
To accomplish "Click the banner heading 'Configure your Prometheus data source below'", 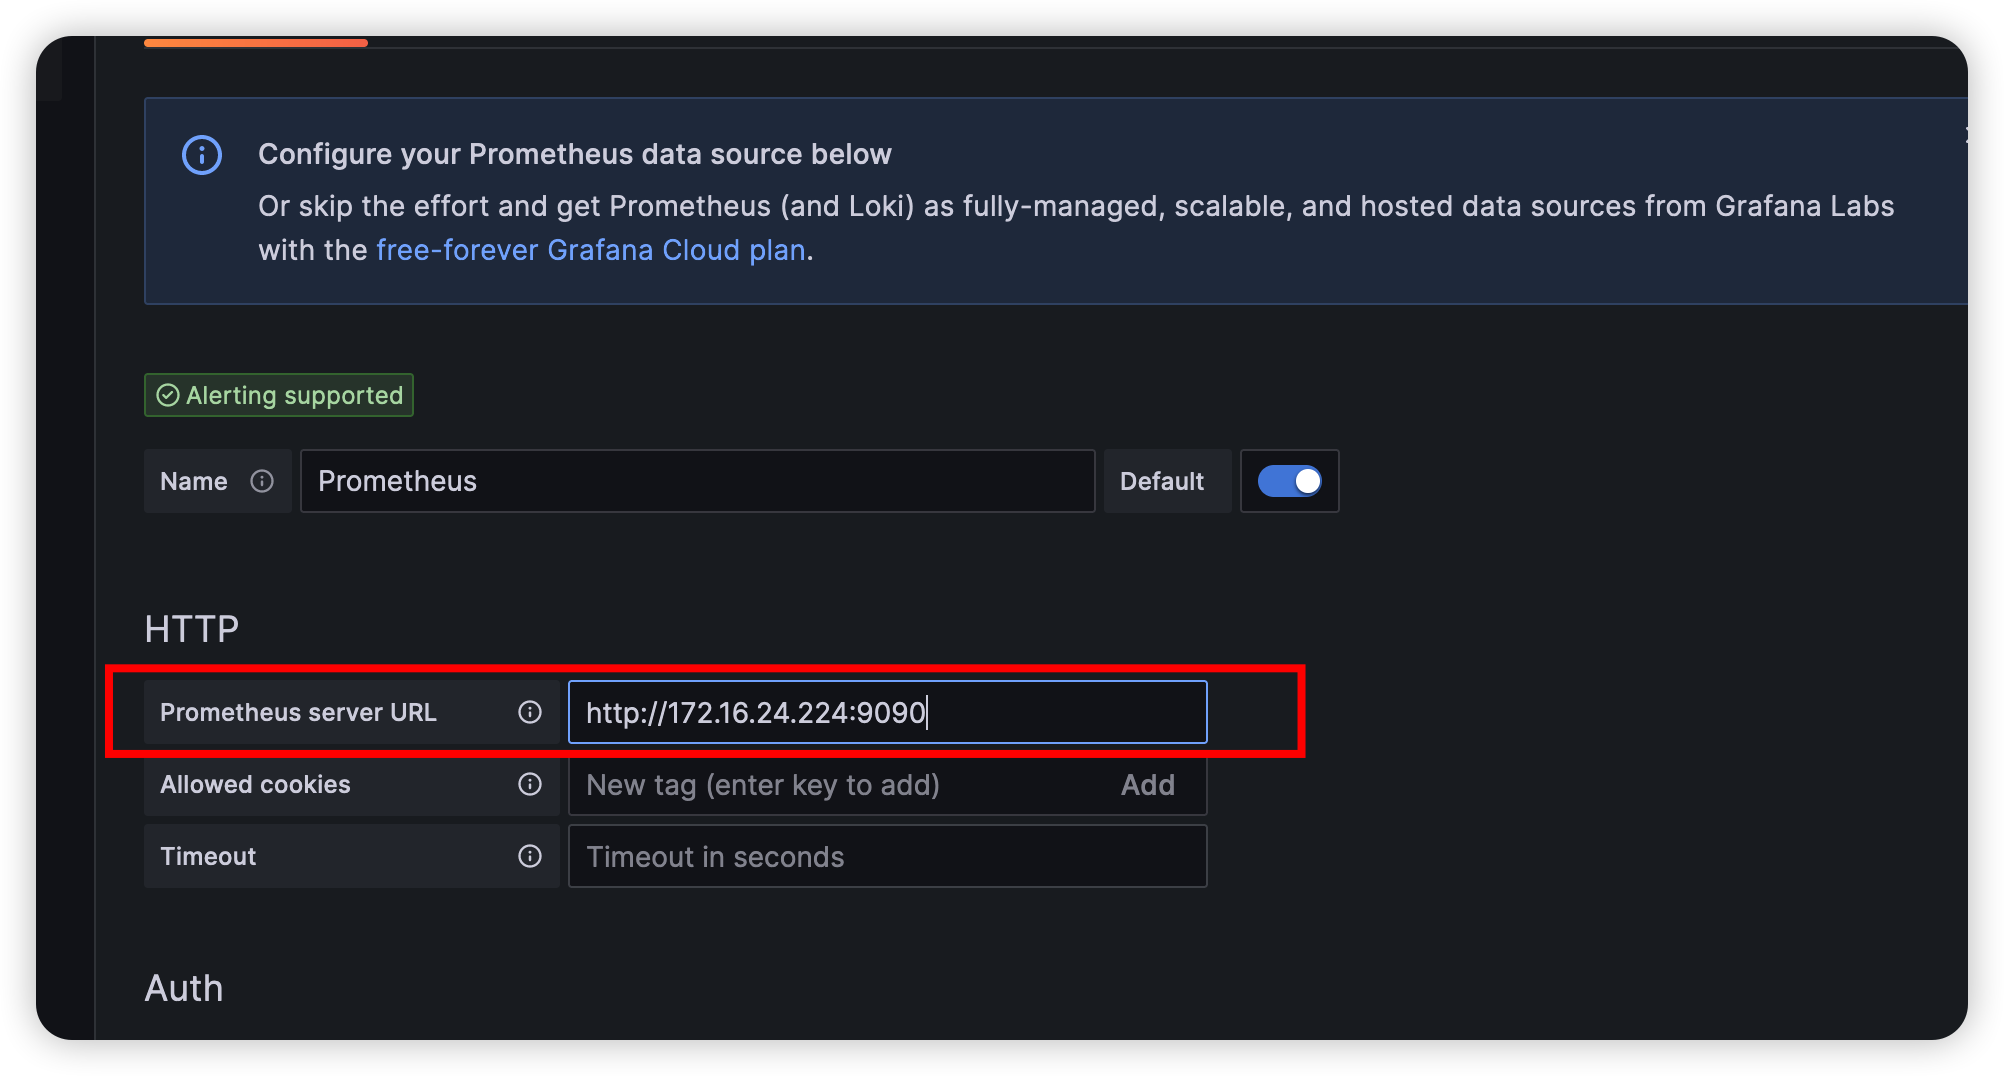I will coord(575,154).
